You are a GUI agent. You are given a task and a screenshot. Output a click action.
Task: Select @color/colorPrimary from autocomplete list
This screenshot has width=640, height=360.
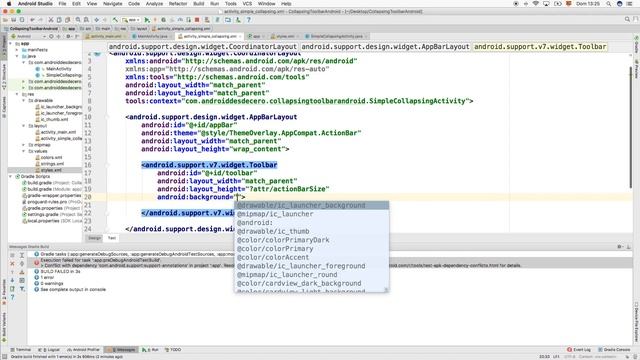click(311, 249)
